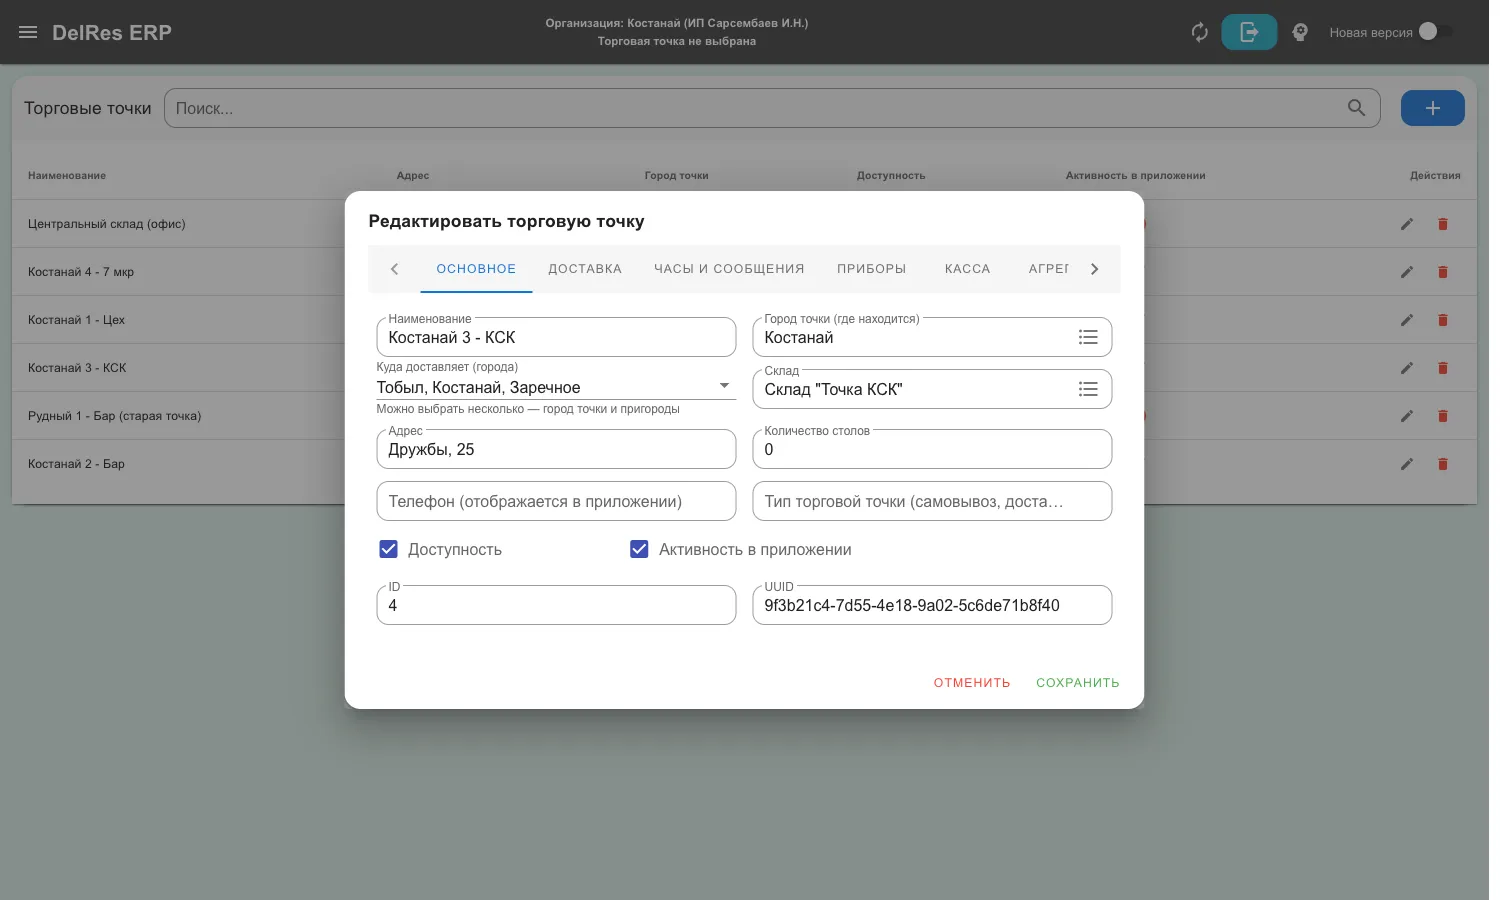
Task: Edit the Костанай 1 - Цех row
Action: click(x=1407, y=320)
